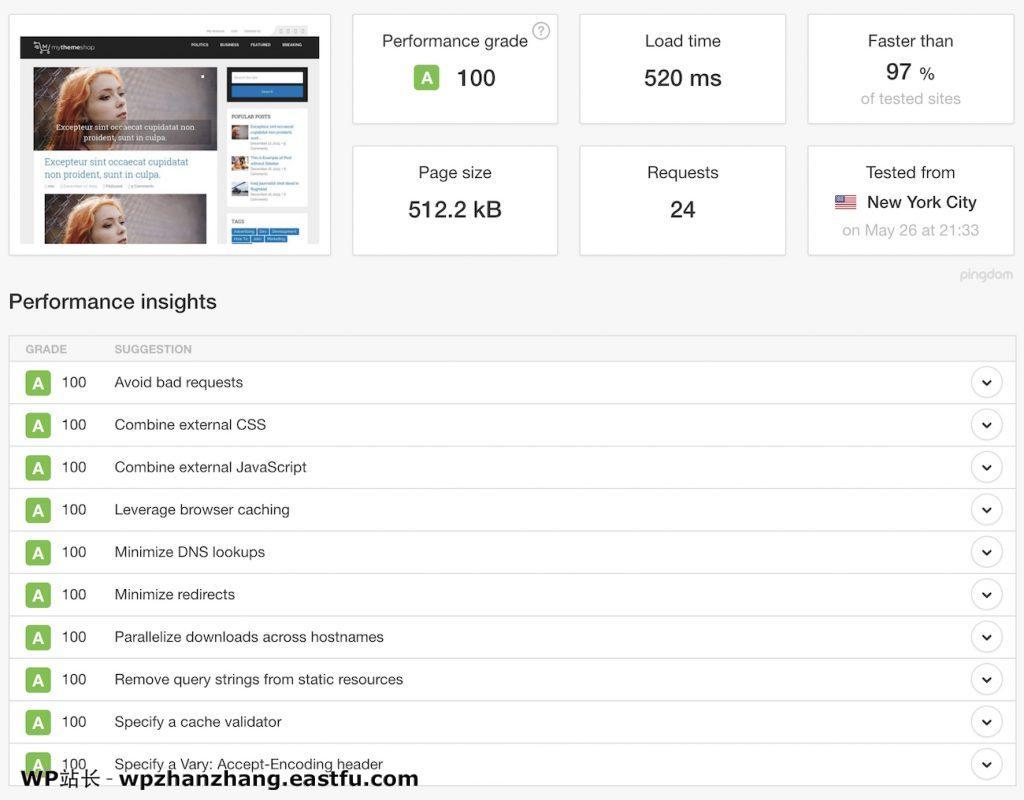Click the US flag icon under Tested from
Viewport: 1024px width, 800px height.
pos(843,202)
